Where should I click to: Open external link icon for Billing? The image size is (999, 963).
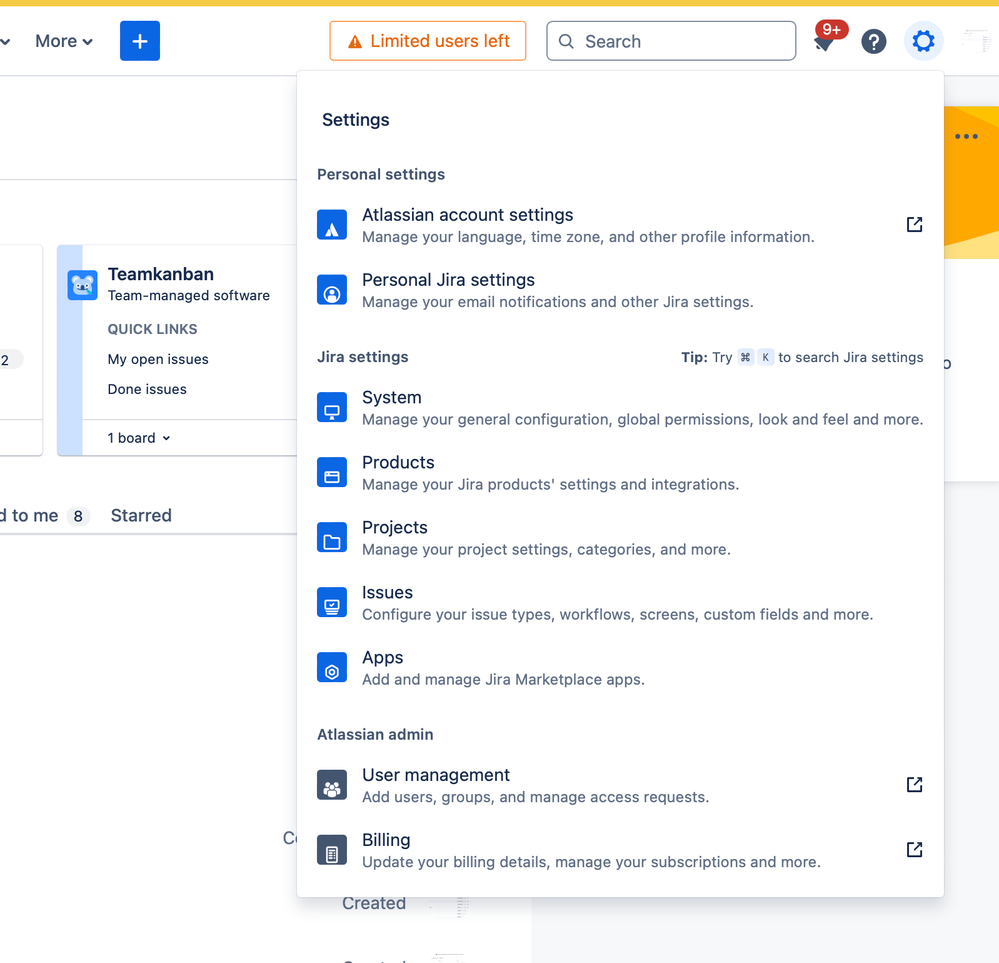point(914,850)
